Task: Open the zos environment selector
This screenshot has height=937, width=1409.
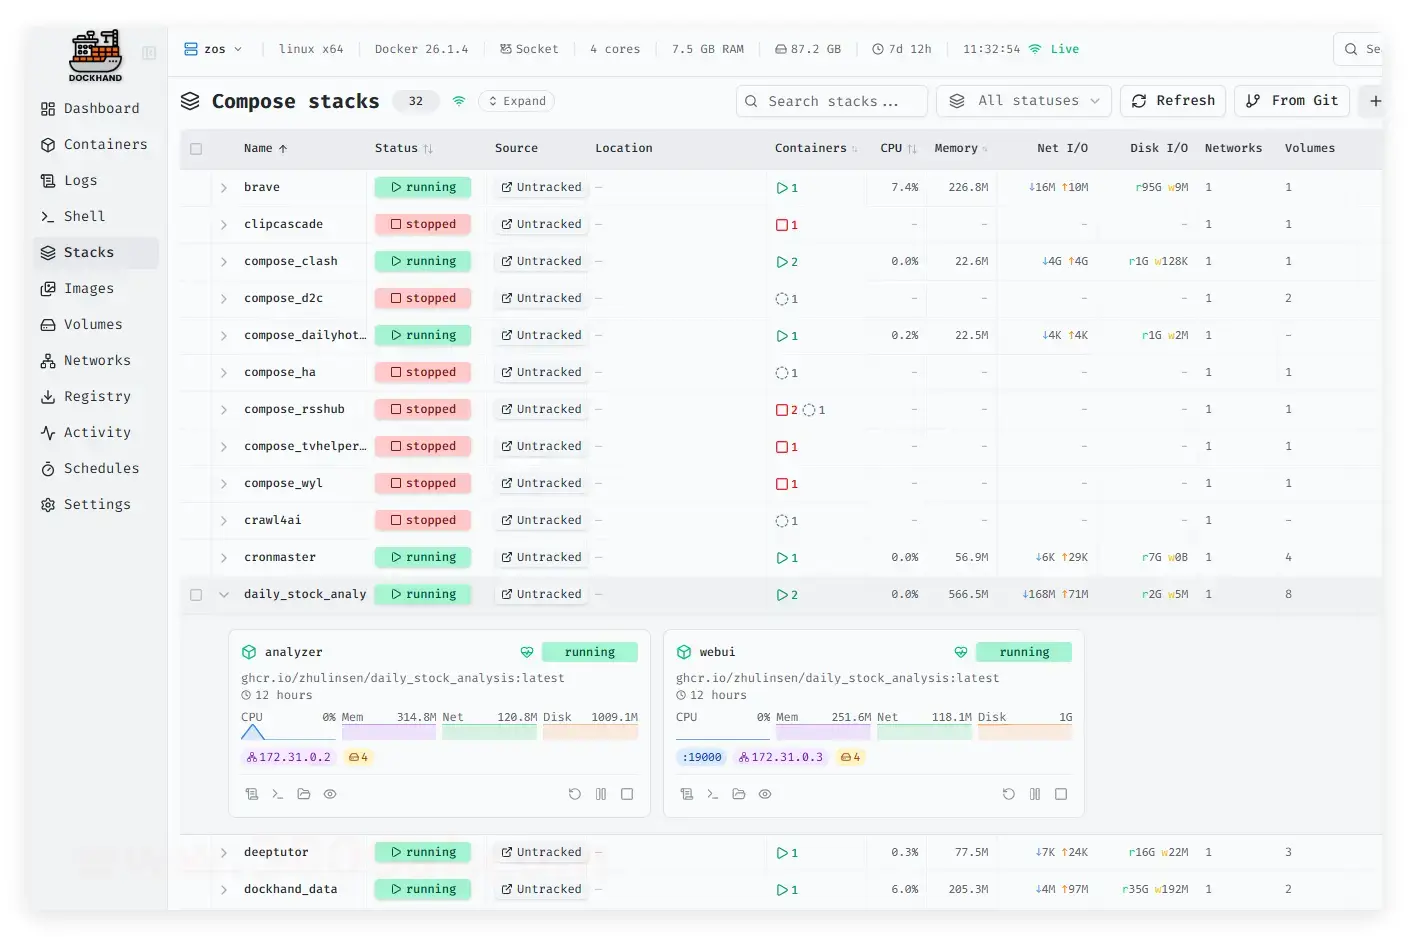Action: coord(214,49)
